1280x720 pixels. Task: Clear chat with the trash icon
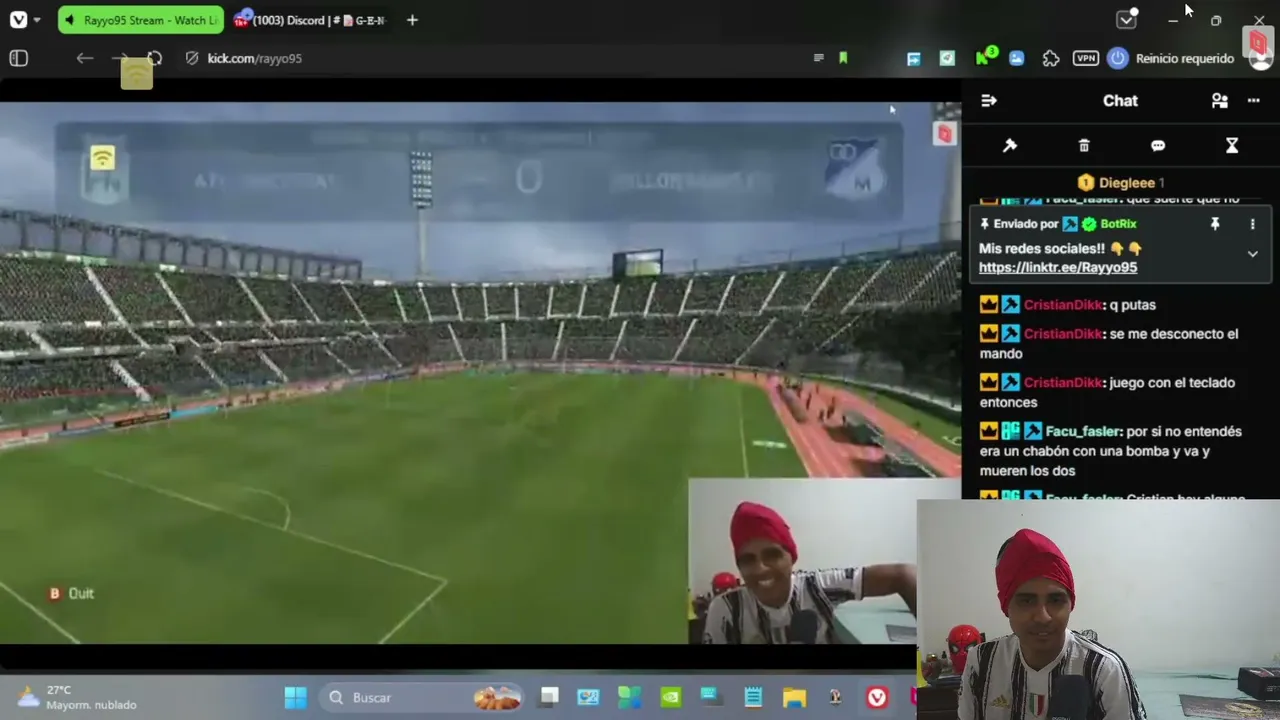tap(1084, 146)
